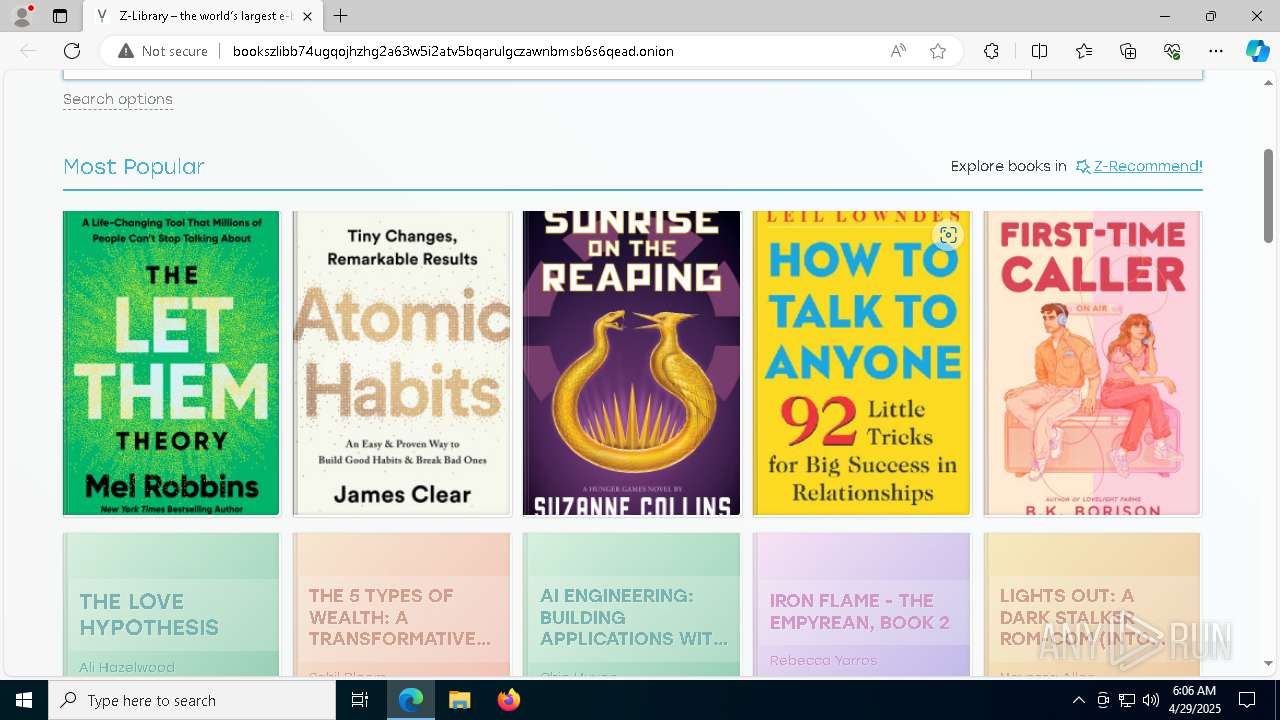Screen dimensions: 1280x720
Task: Open the volume tray icon
Action: [1151, 700]
